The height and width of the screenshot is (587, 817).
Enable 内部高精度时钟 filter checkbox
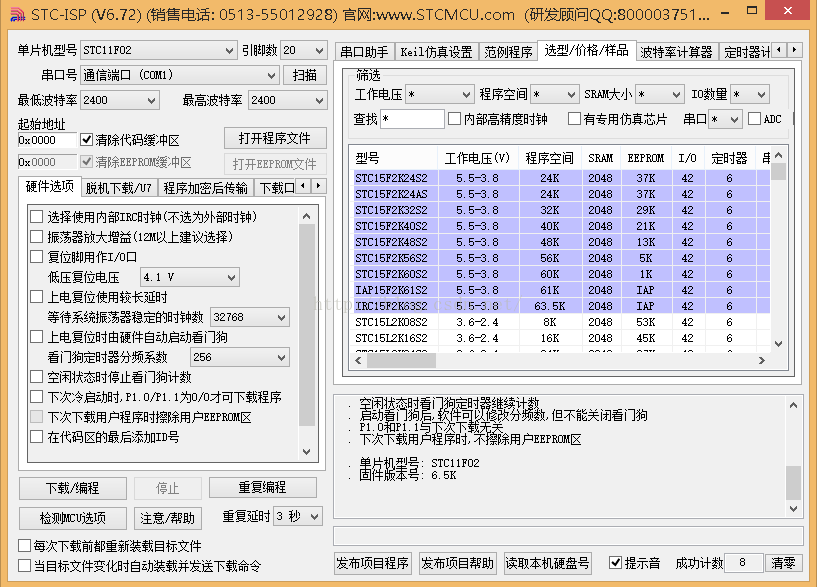point(454,119)
